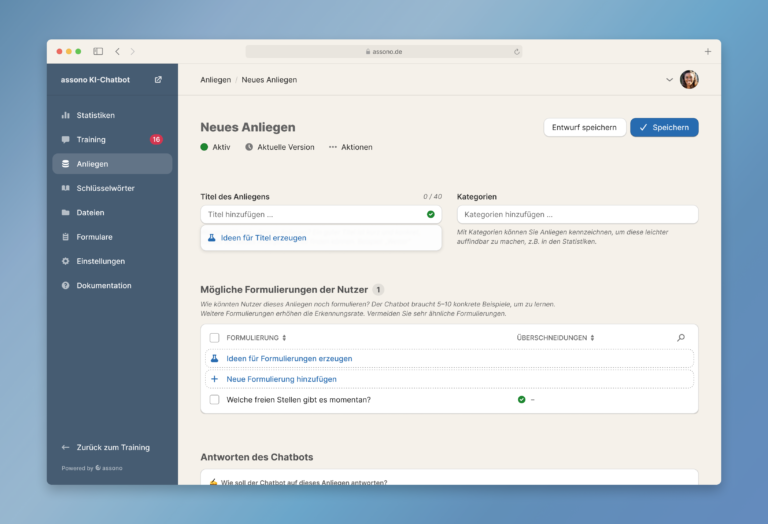768x524 pixels.
Task: Click the Training badge showing 16
Action: tap(156, 140)
